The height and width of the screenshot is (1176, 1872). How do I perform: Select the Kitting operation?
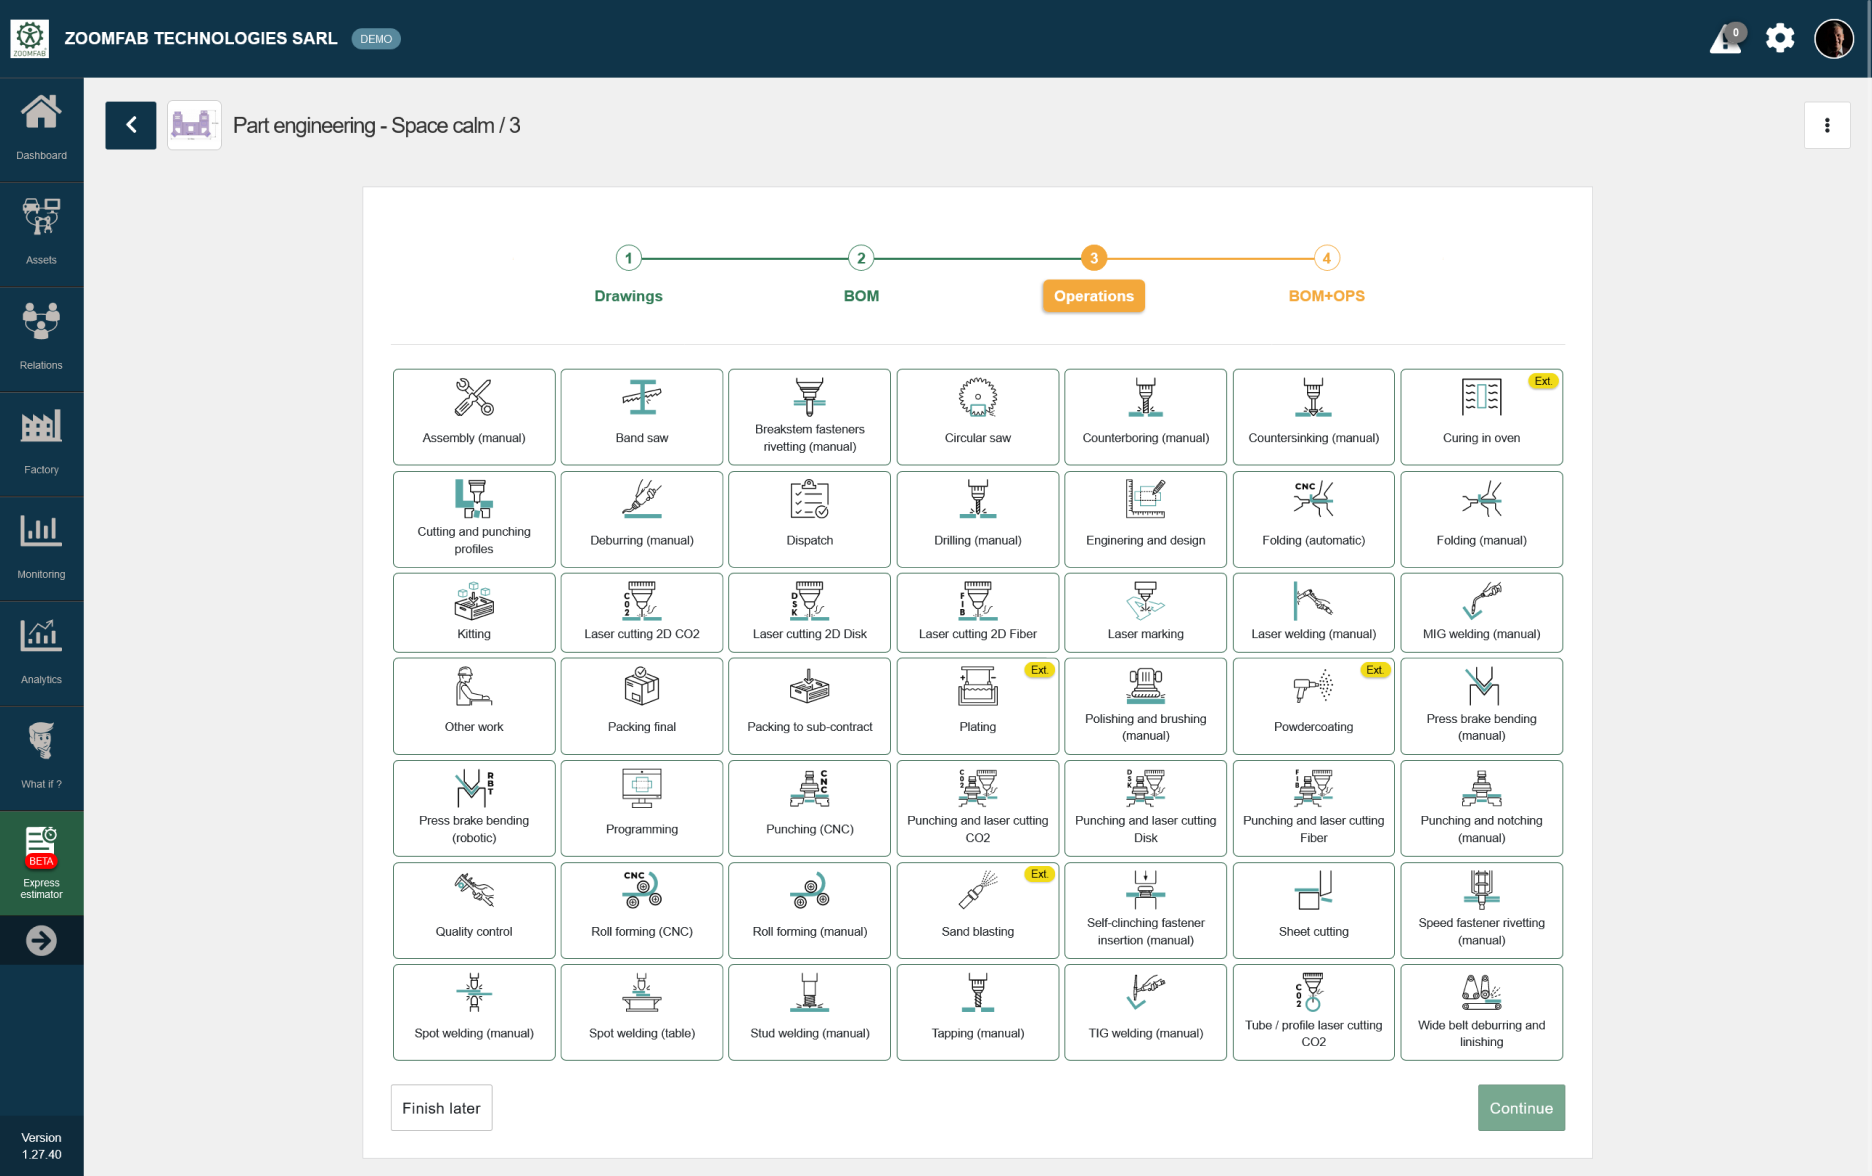pos(474,613)
